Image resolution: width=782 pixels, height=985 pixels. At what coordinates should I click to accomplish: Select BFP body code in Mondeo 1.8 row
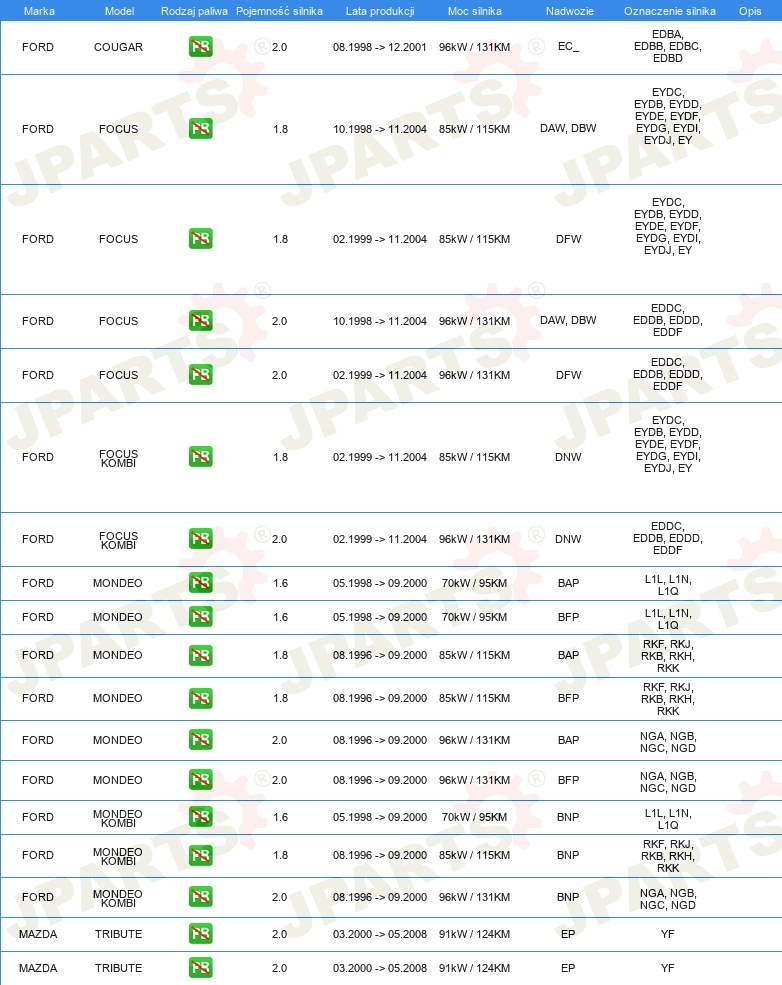[568, 698]
